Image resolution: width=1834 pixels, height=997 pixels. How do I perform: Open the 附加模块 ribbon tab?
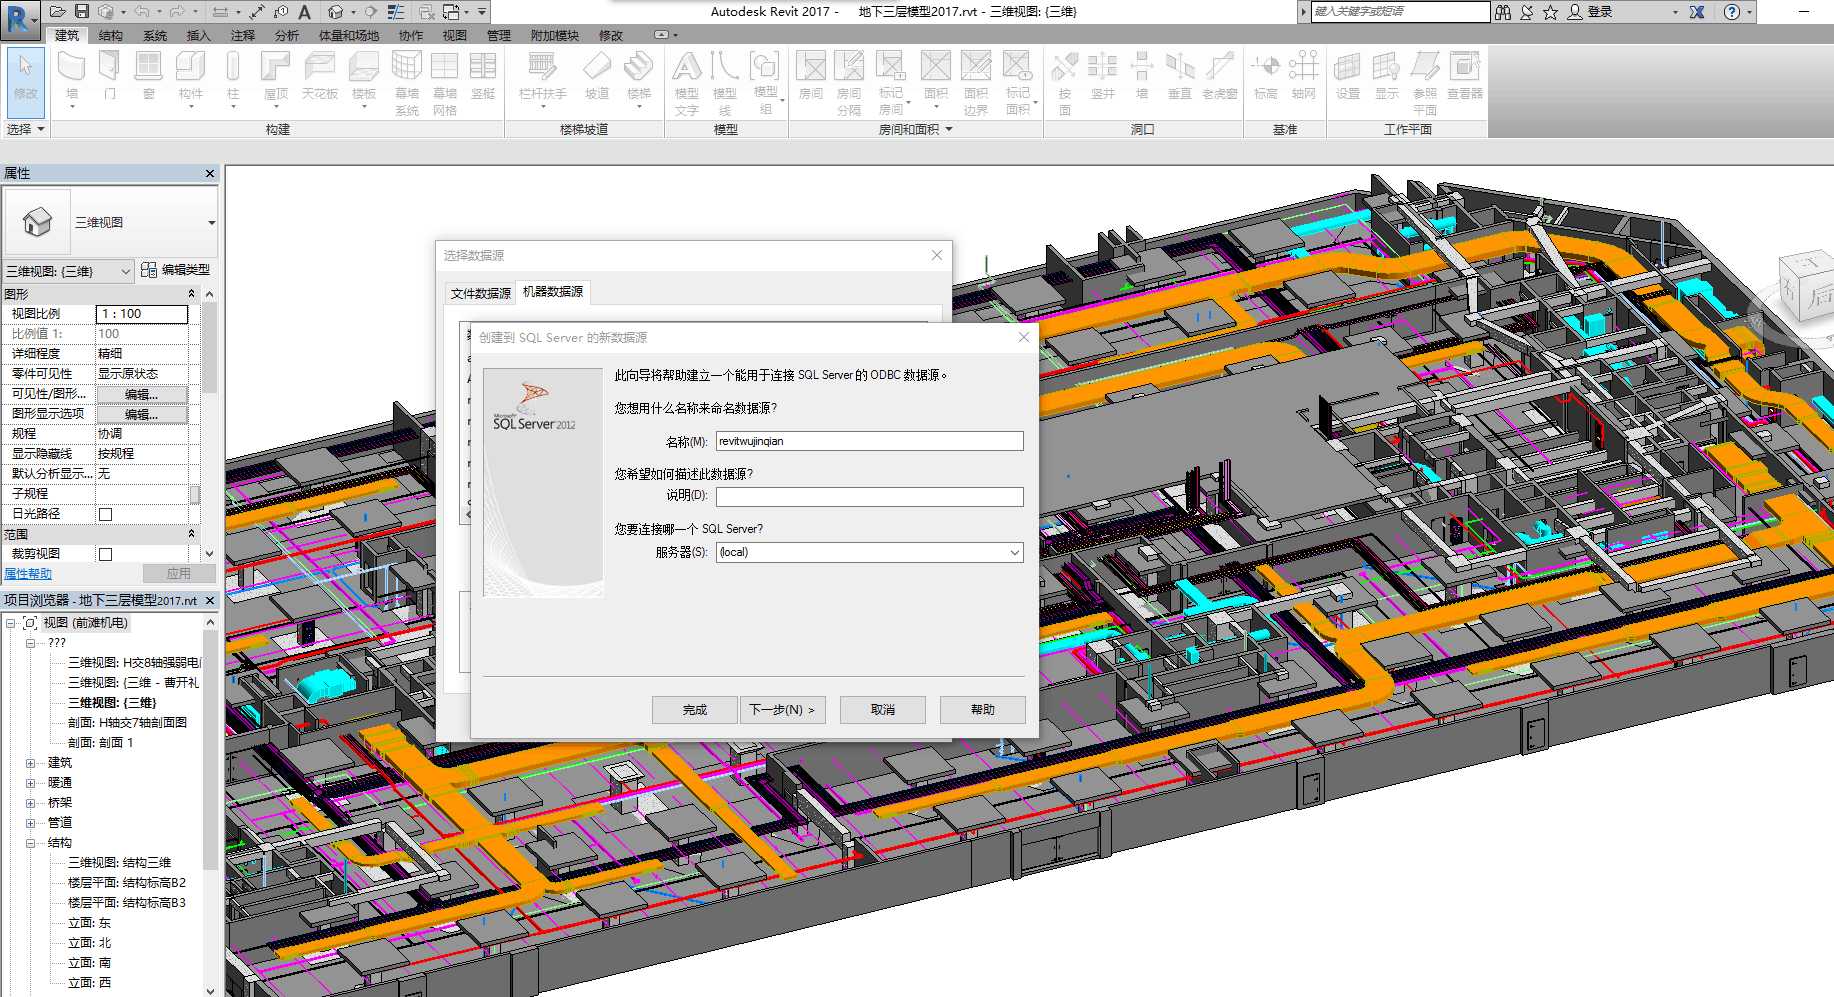pos(555,35)
